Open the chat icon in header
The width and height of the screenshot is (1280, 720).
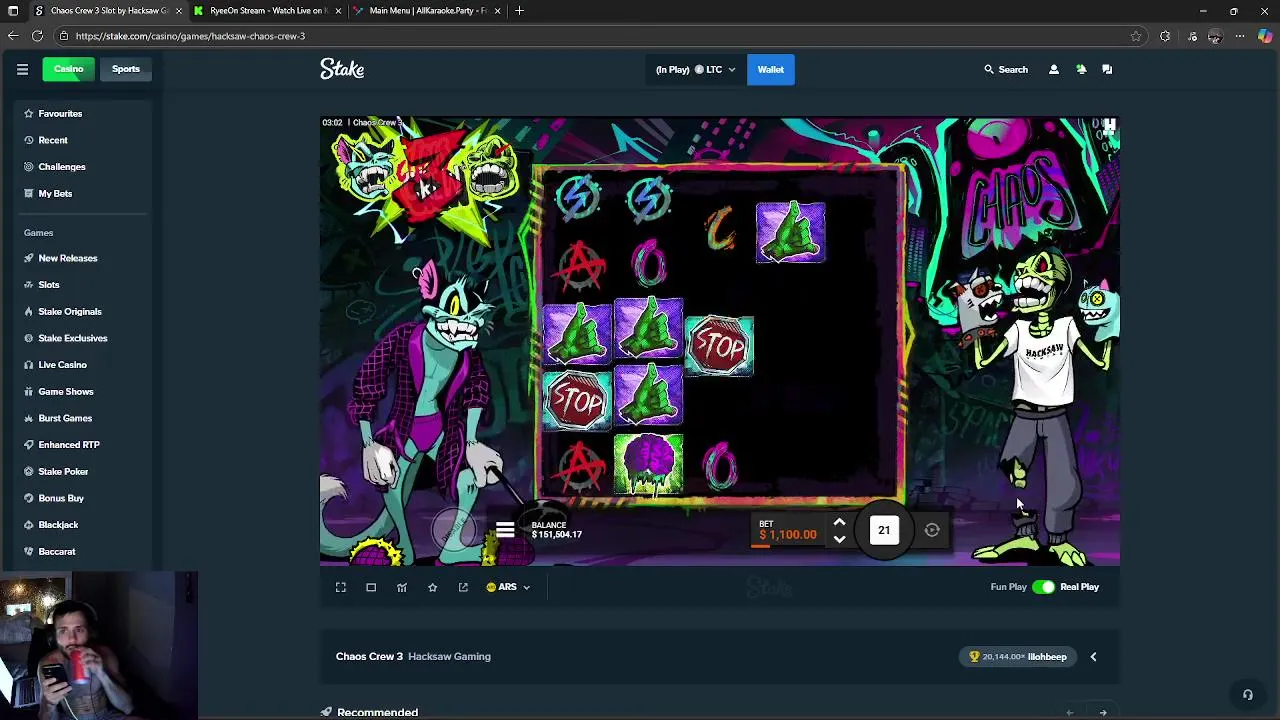pyautogui.click(x=1107, y=69)
